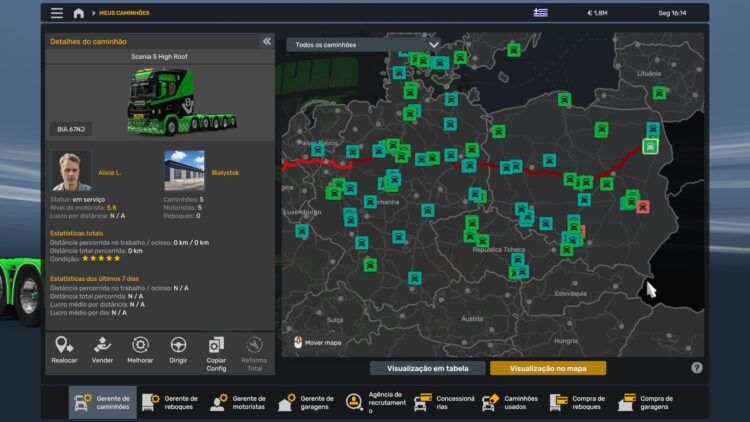Click the Estatísticas dos últimos 7 dias heading
Image resolution: width=750 pixels, height=422 pixels.
pos(94,278)
